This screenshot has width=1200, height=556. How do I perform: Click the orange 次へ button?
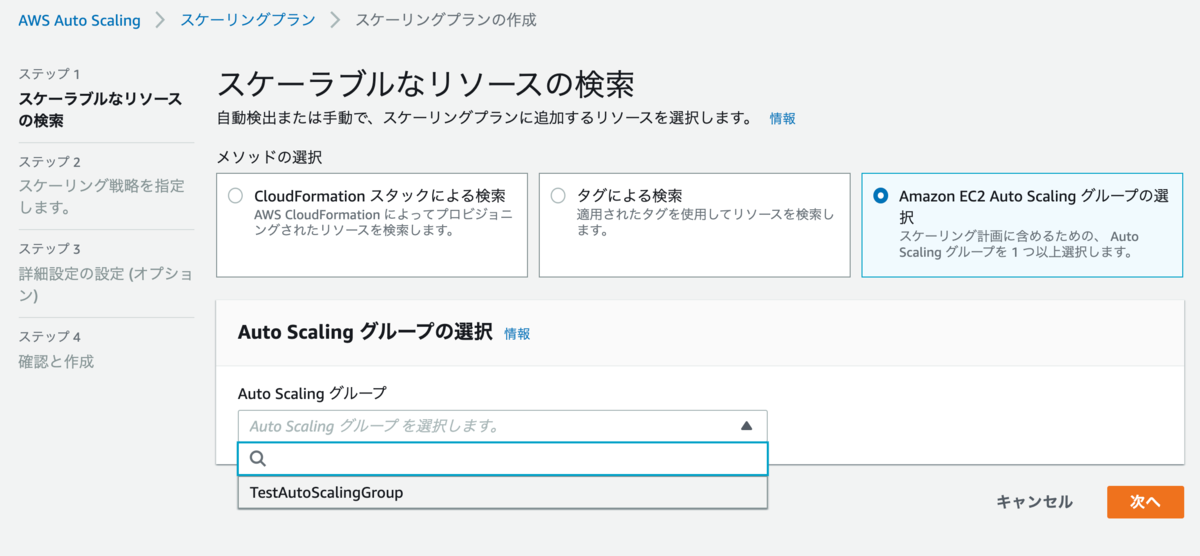pyautogui.click(x=1145, y=502)
